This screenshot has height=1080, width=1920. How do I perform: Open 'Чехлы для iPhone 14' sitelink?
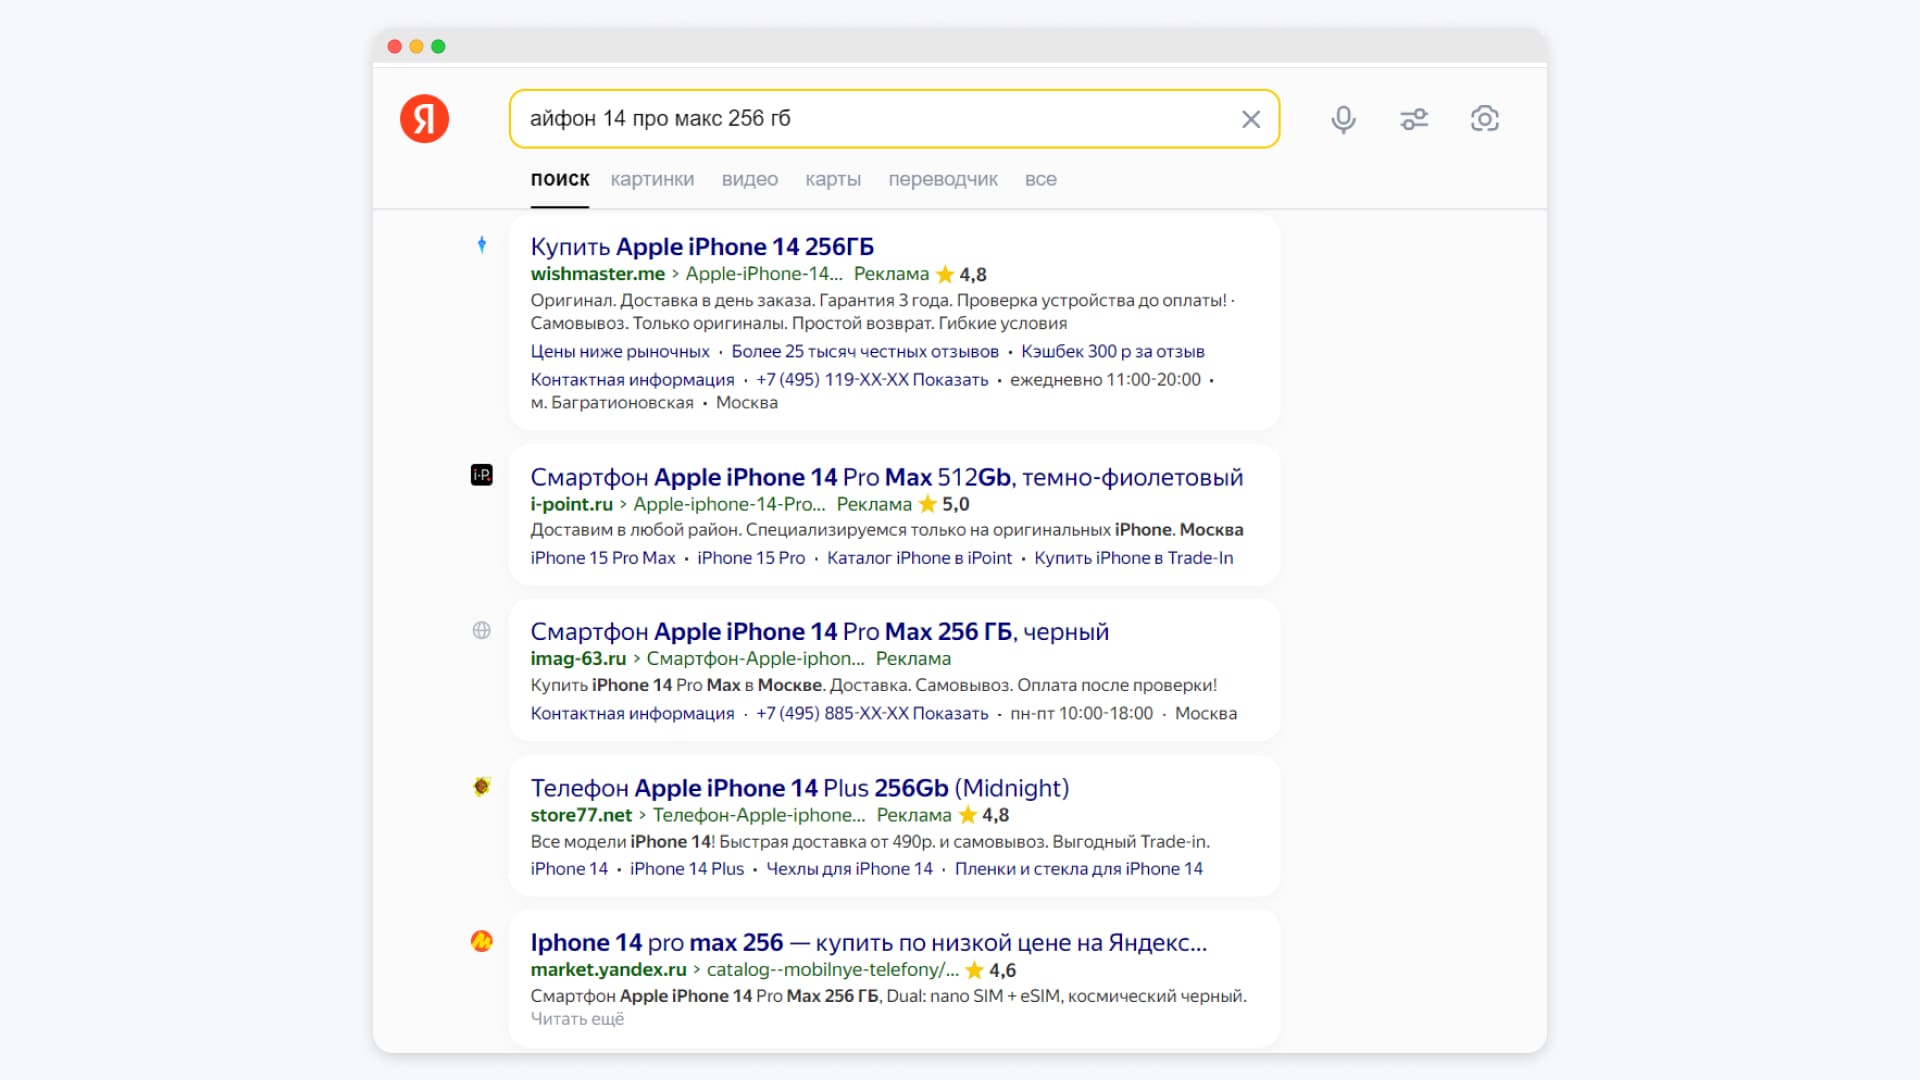click(x=849, y=869)
